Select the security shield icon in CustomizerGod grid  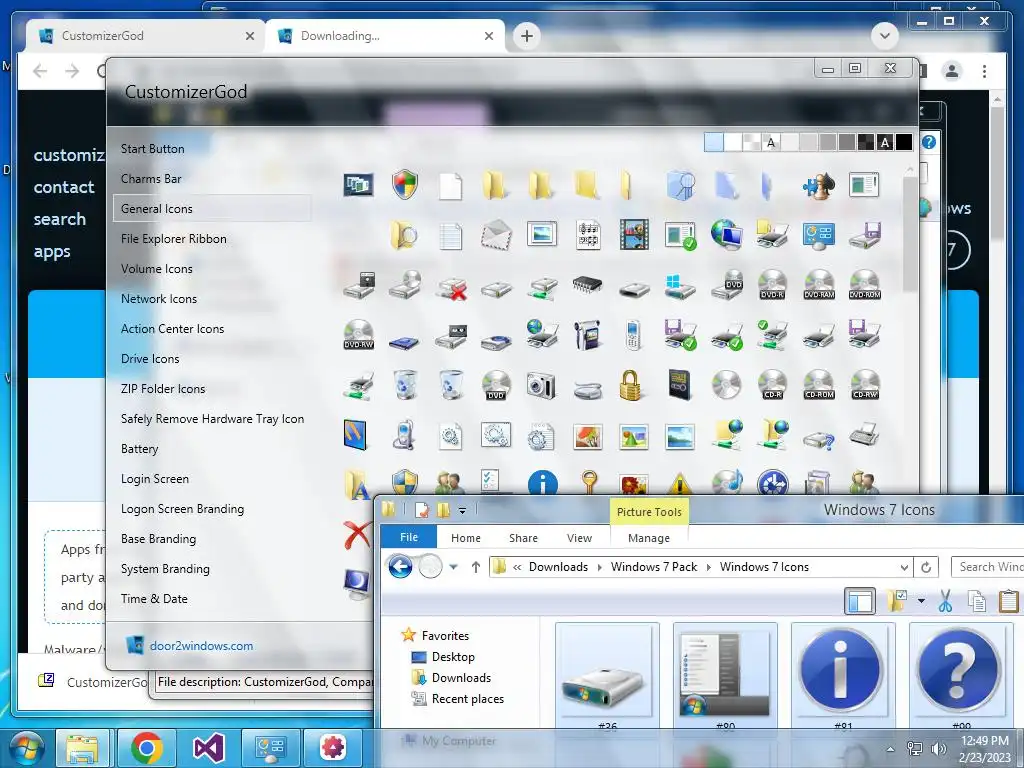404,185
